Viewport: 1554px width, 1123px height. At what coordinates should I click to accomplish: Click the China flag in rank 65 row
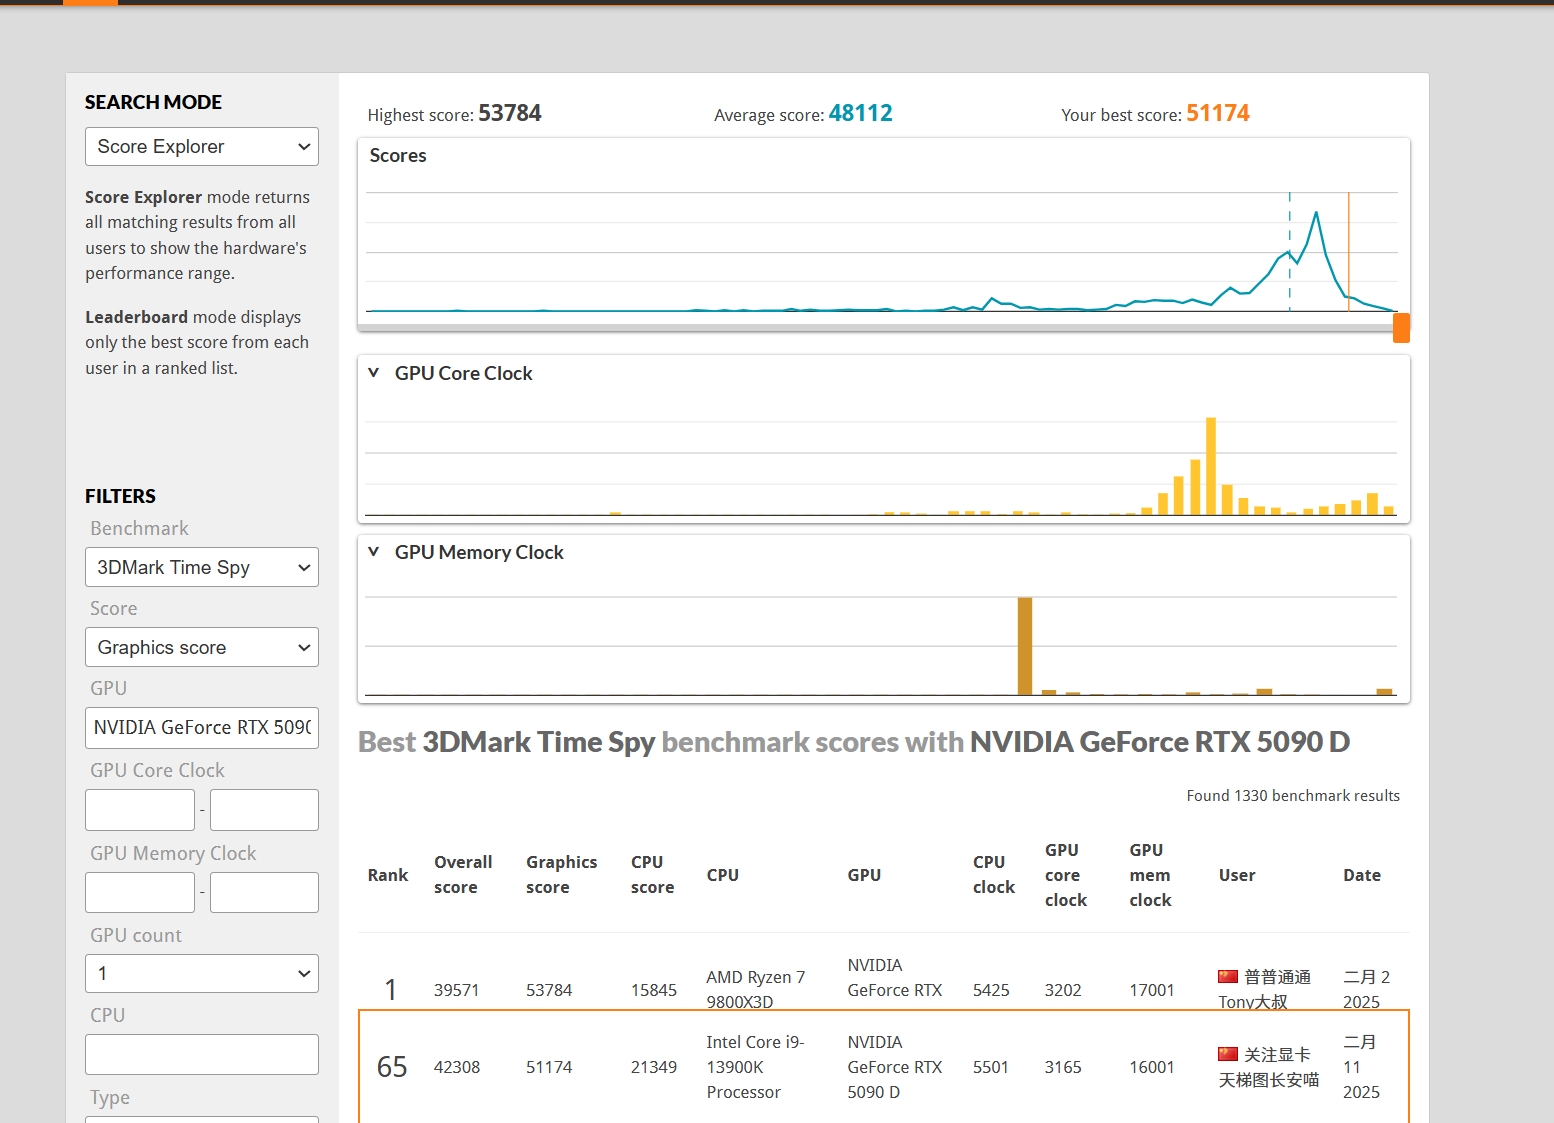(x=1228, y=1054)
